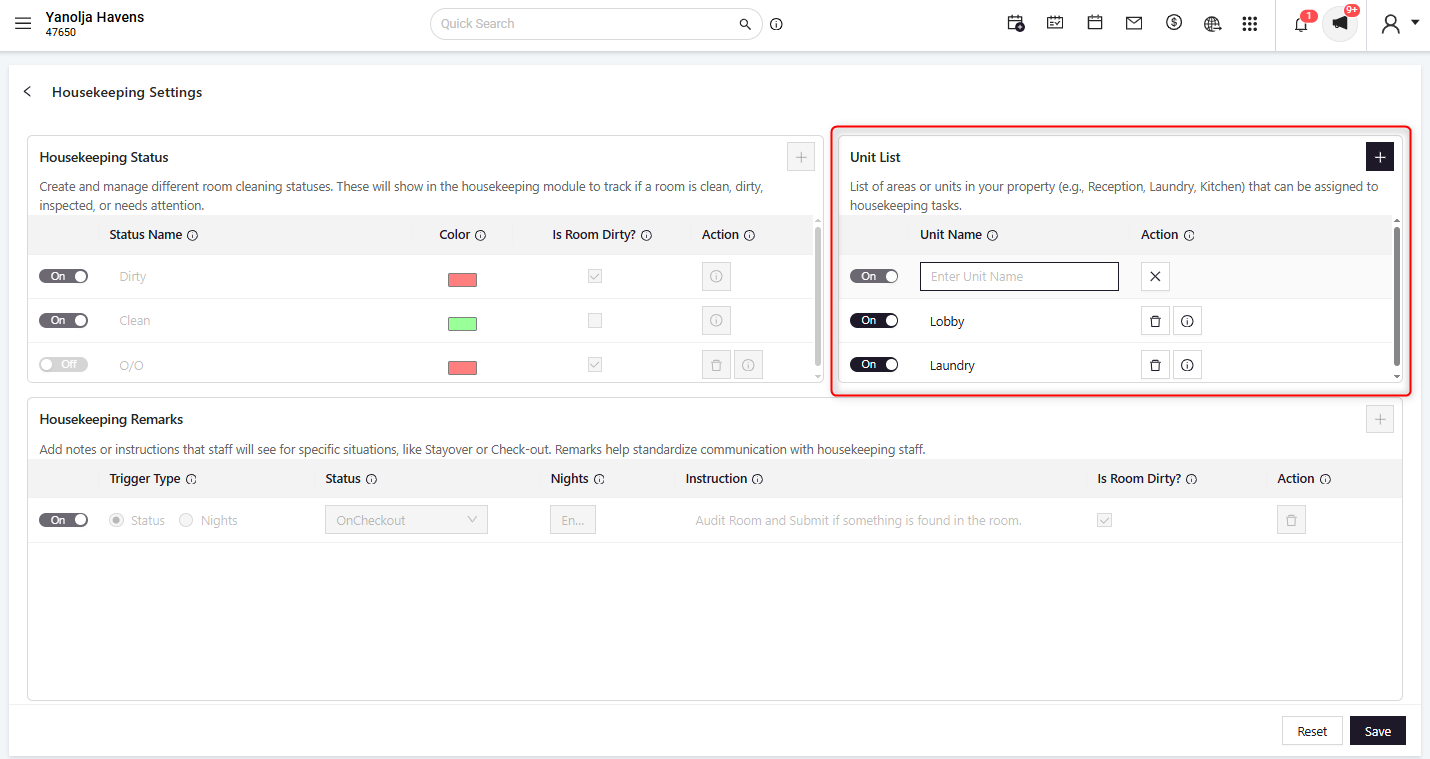Open the plain calendar icon in top bar
1430x759 pixels.
click(x=1095, y=23)
